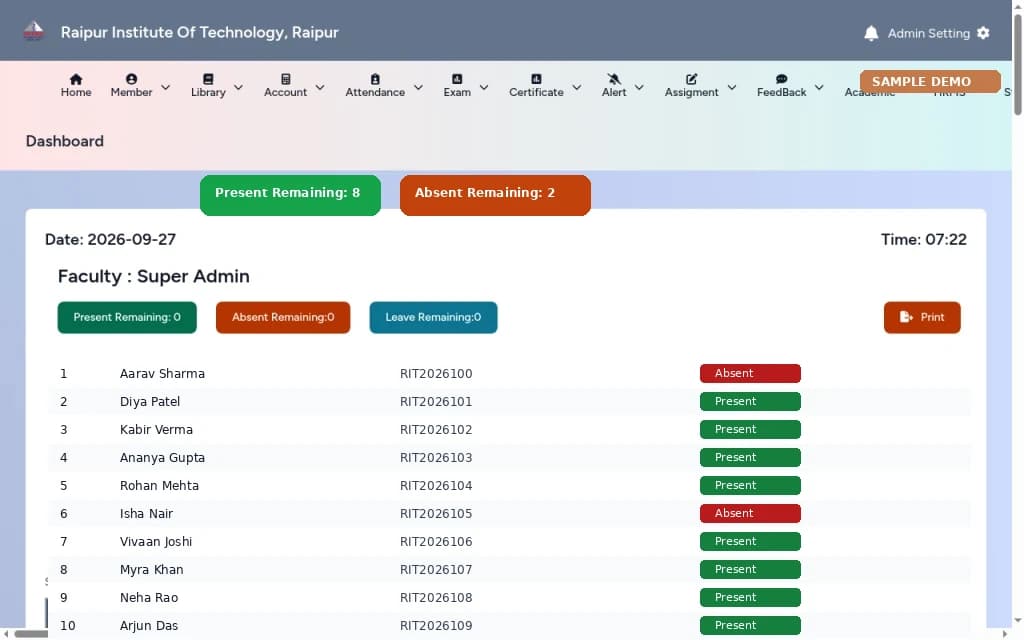Click the Exam icon

point(457,79)
